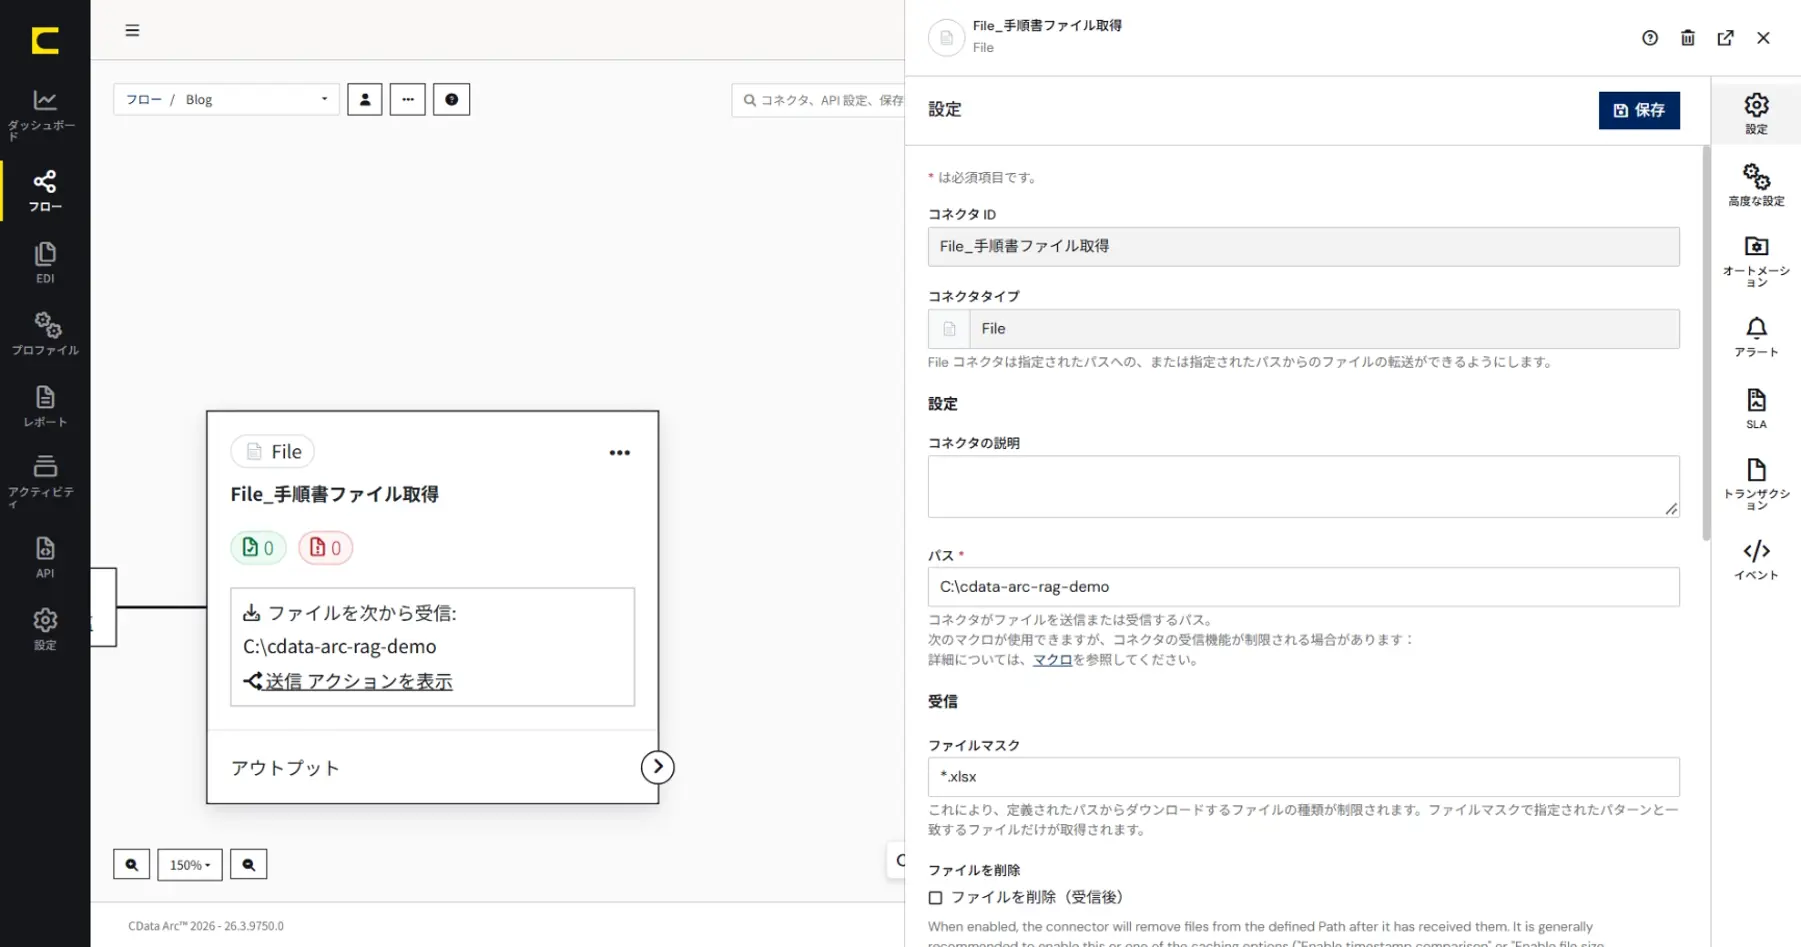The width and height of the screenshot is (1801, 947).
Task: Open the ダッシュボード sidebar section
Action: pos(44,114)
